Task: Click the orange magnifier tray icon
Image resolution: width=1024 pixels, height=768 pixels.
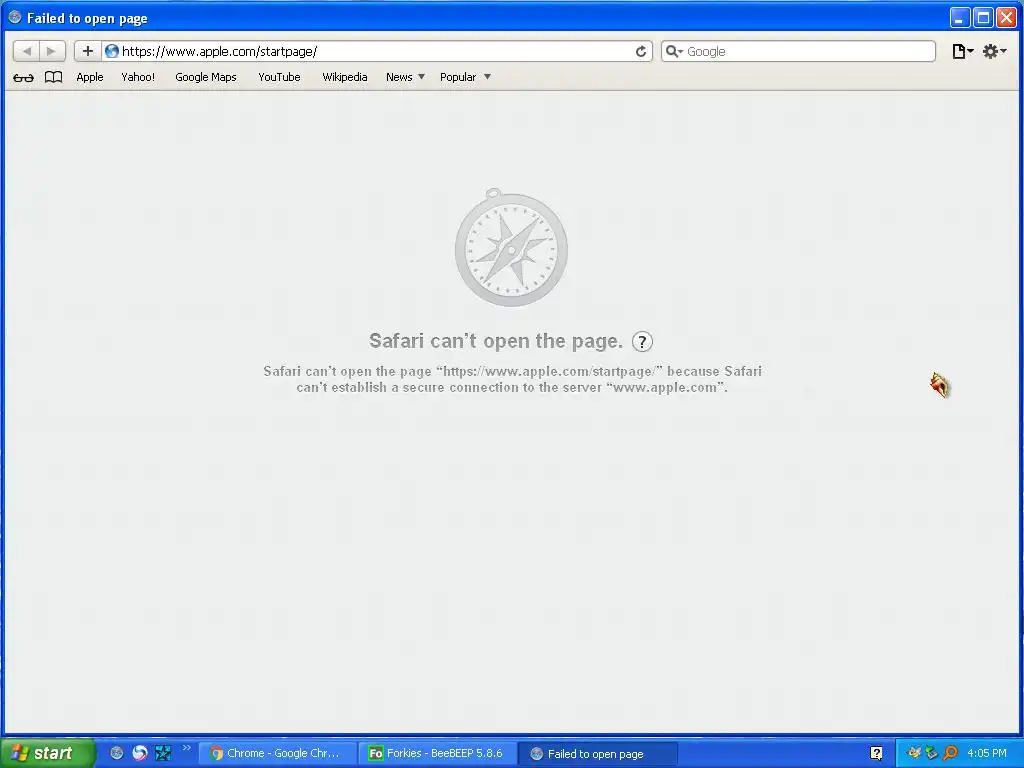Action: coord(950,754)
